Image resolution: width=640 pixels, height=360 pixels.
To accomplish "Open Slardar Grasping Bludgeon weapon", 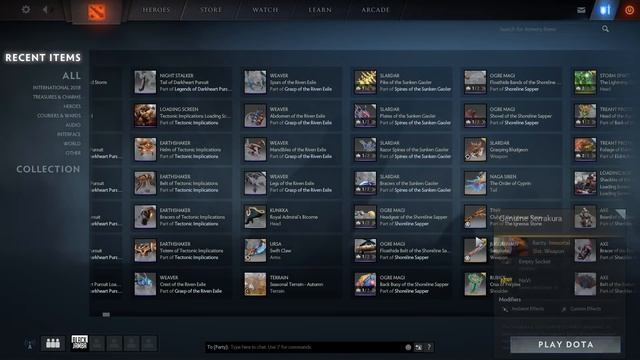I will (512, 149).
